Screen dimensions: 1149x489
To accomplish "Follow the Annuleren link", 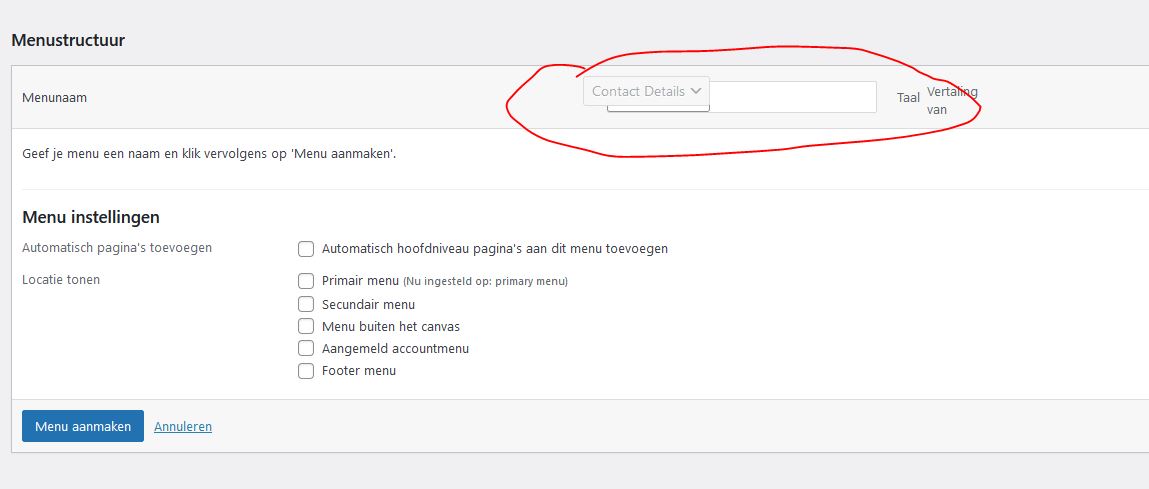I will pos(183,426).
